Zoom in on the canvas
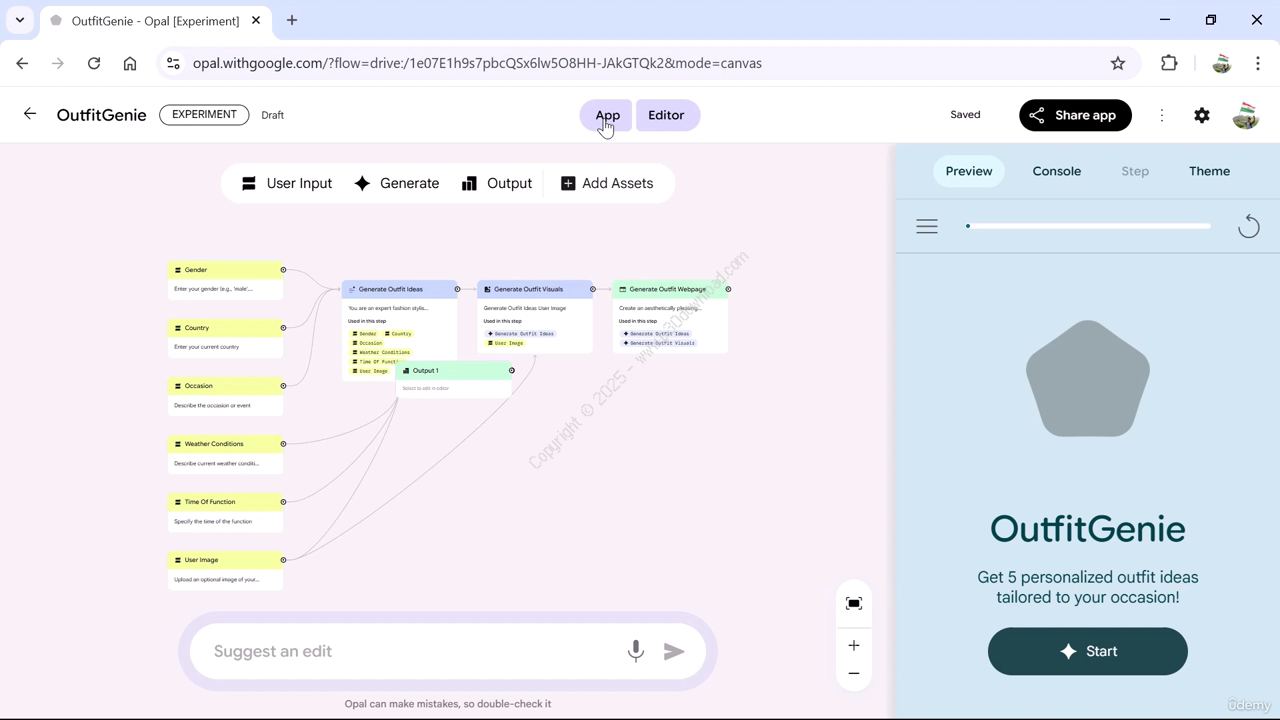 (854, 646)
